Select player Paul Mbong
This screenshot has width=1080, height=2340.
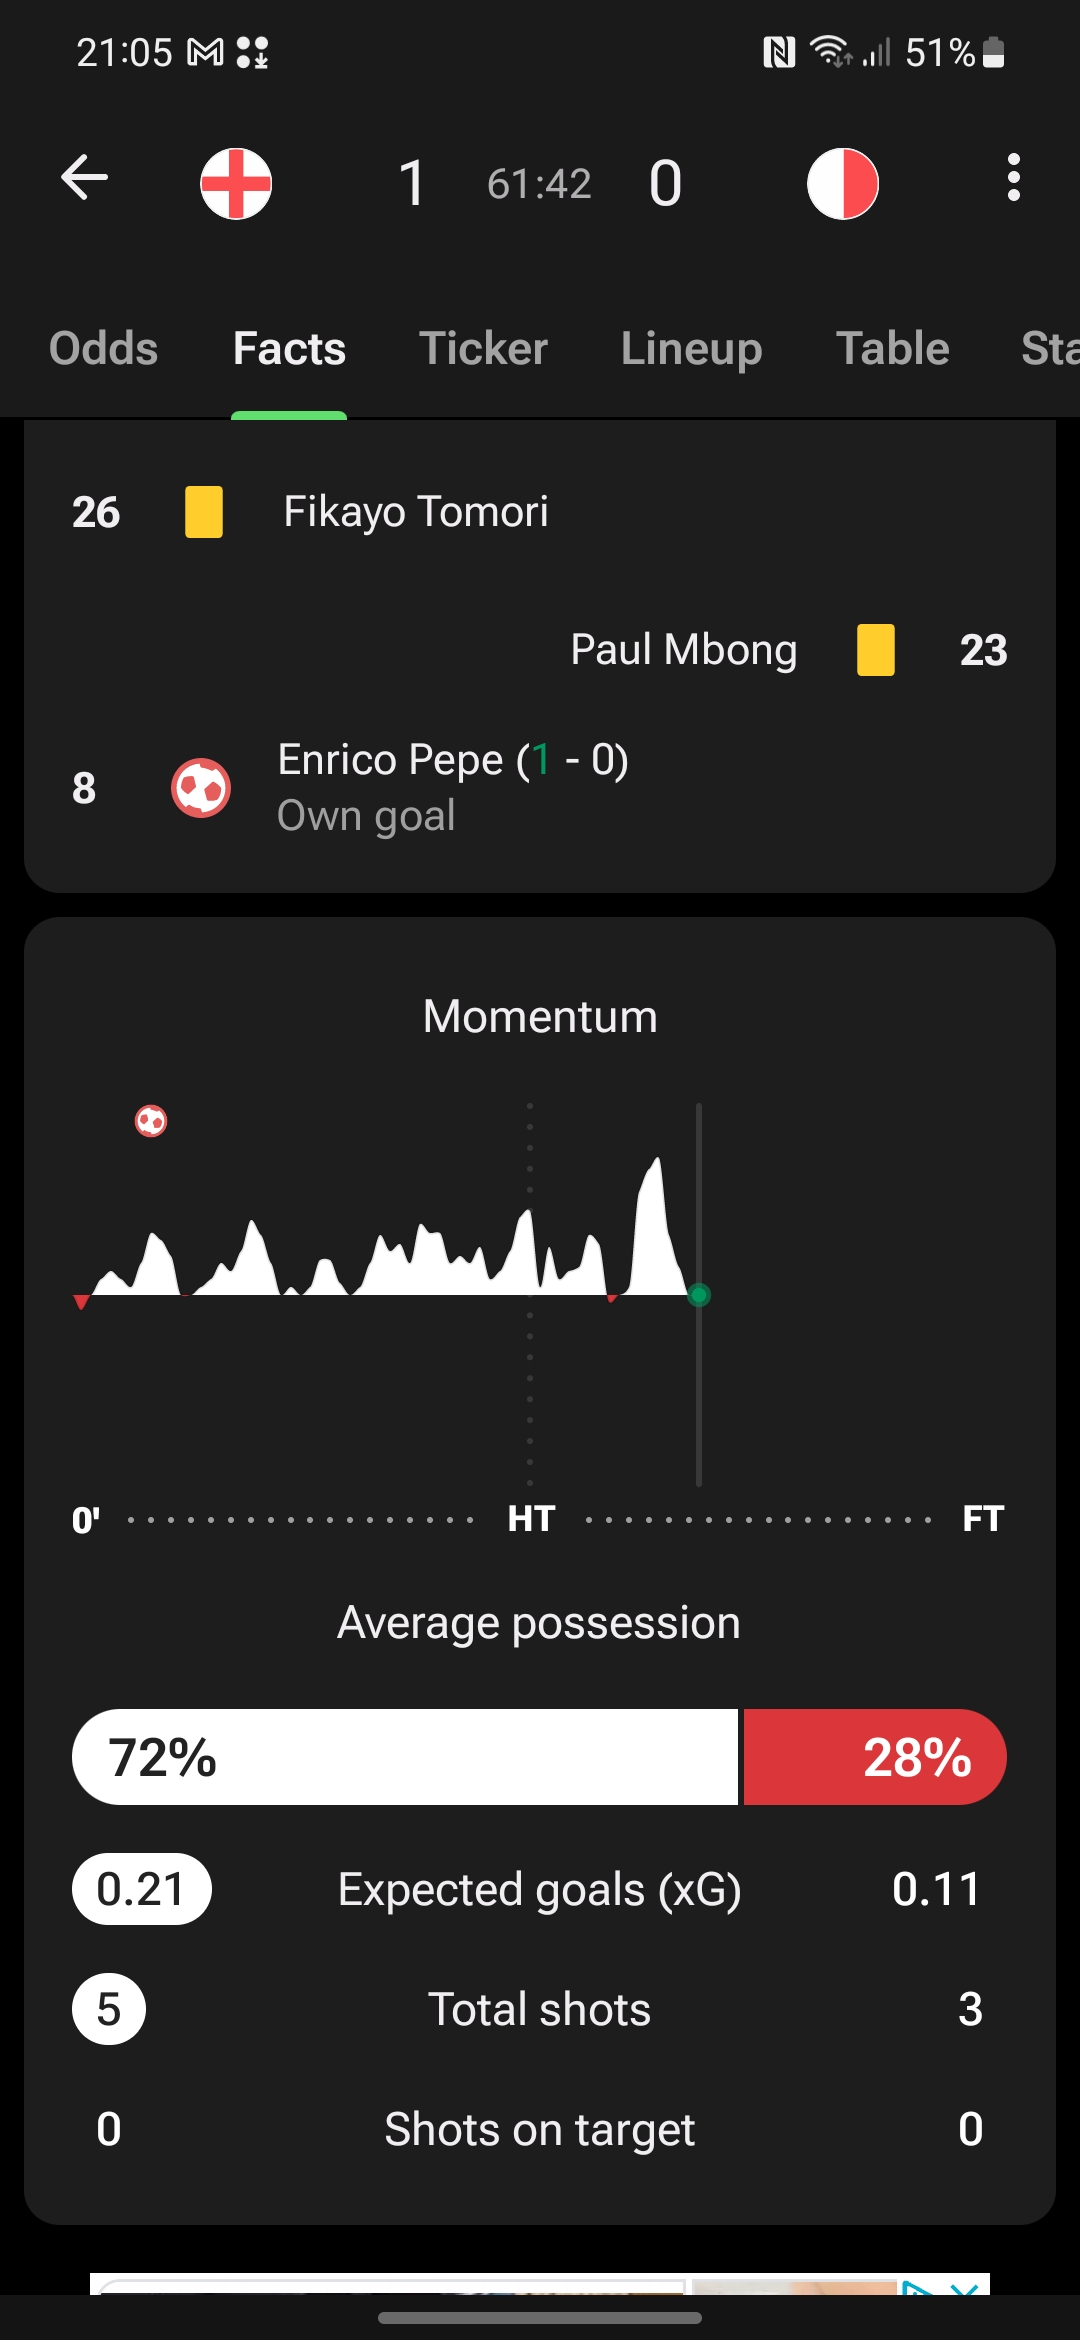(684, 650)
